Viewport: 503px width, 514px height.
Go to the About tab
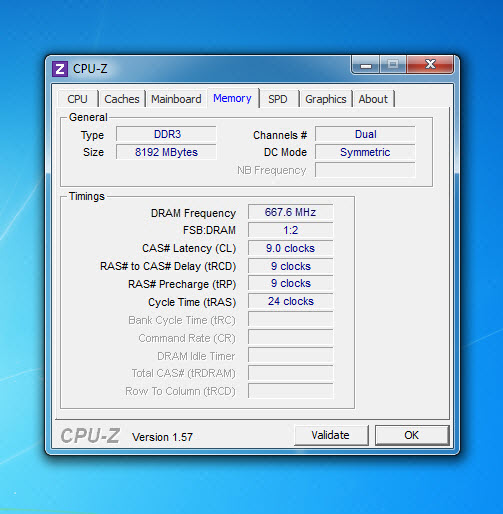373,99
